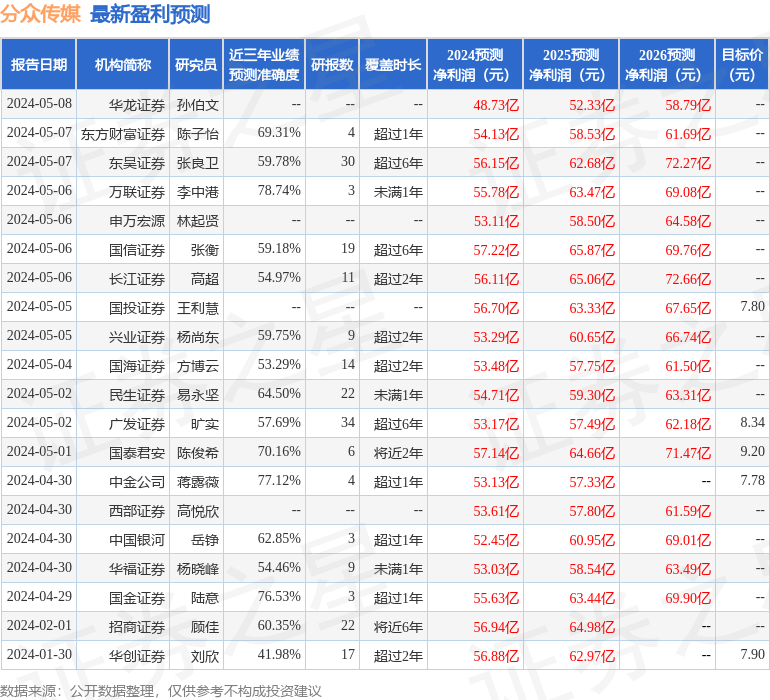Click researcher name 张良卫
The width and height of the screenshot is (770, 700).
pyautogui.click(x=197, y=163)
